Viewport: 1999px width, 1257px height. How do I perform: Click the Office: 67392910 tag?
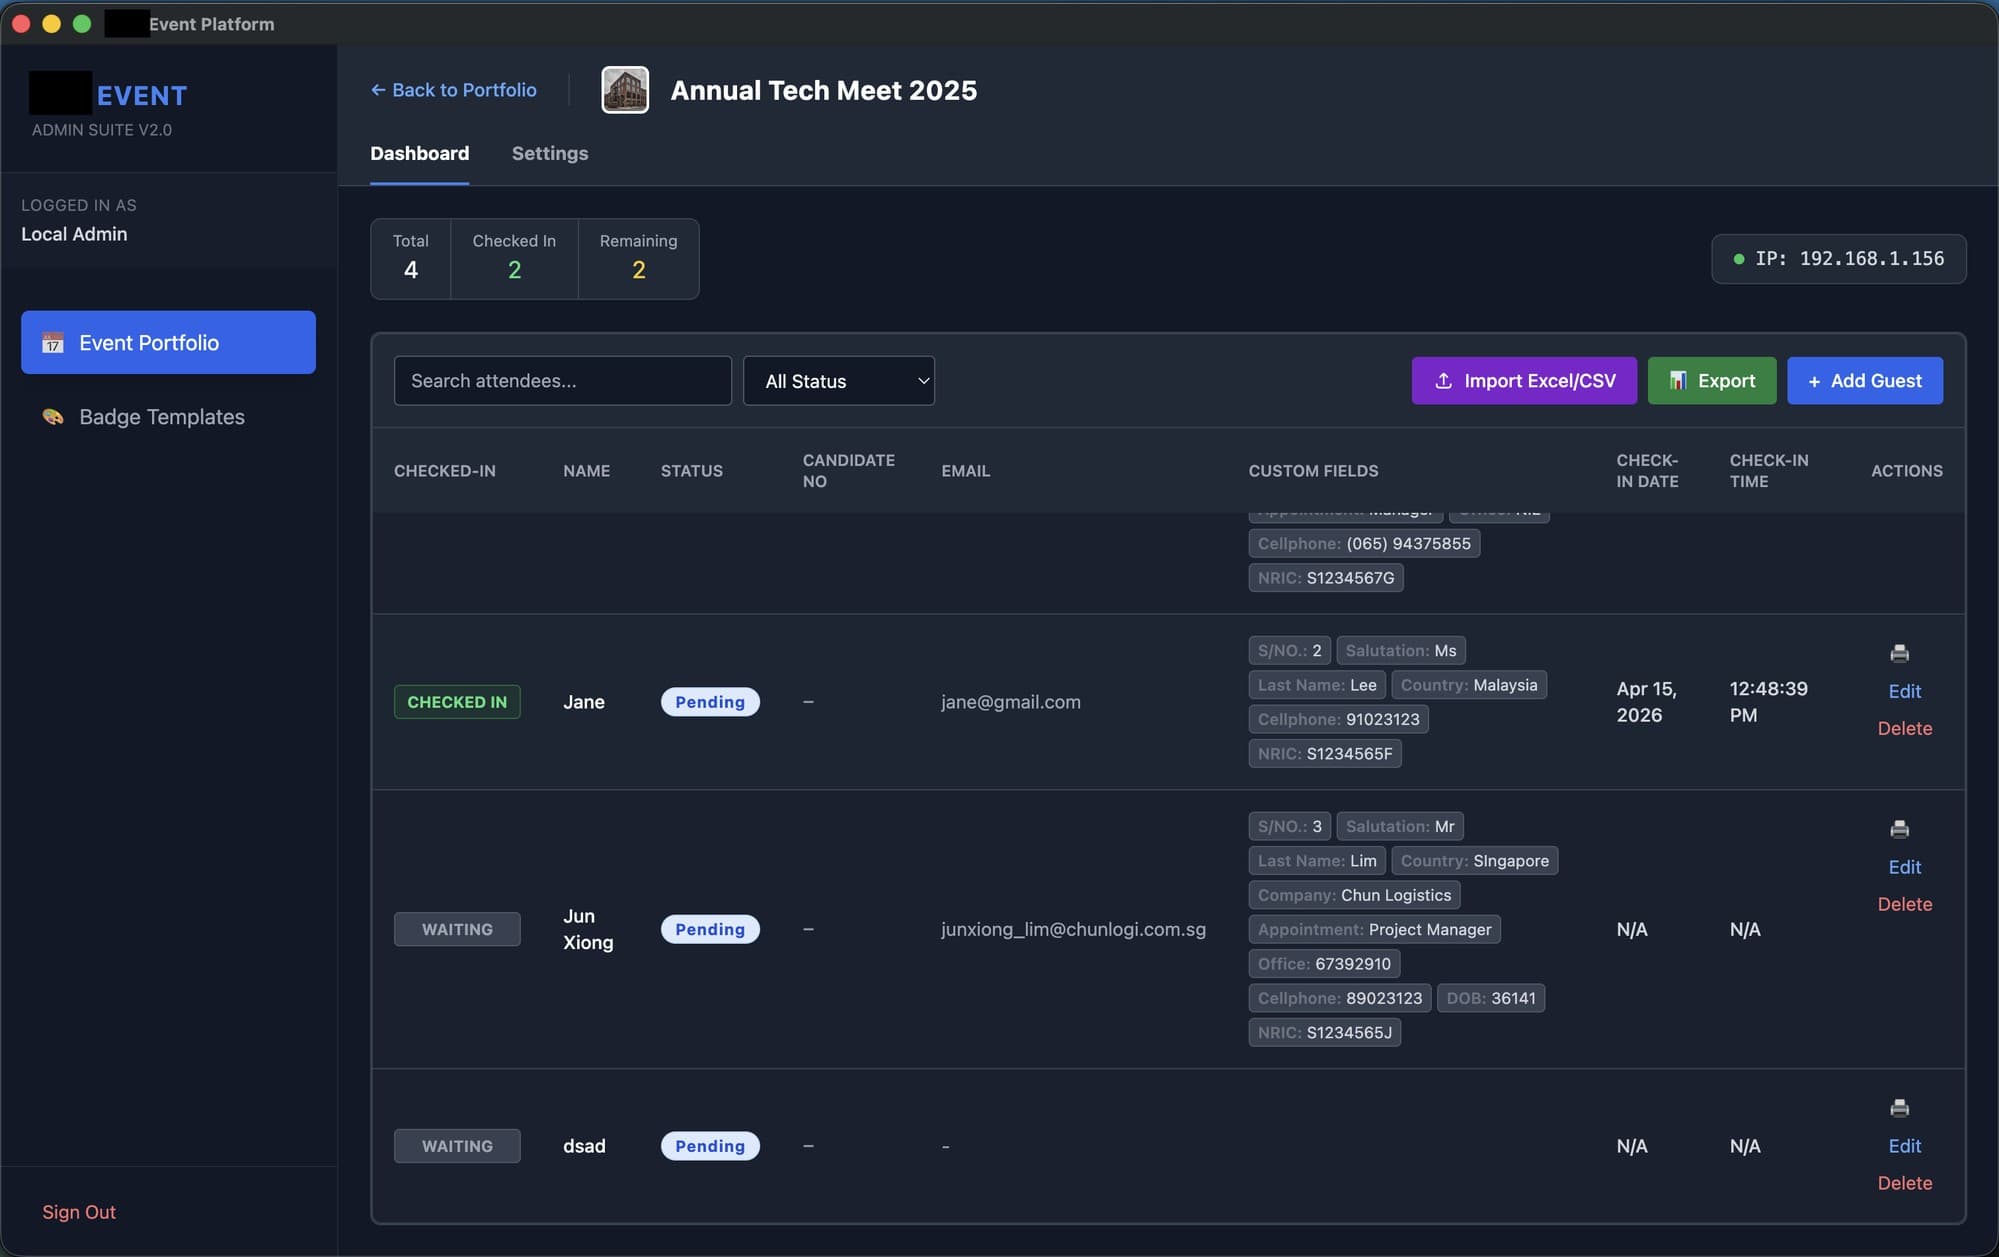coord(1324,964)
